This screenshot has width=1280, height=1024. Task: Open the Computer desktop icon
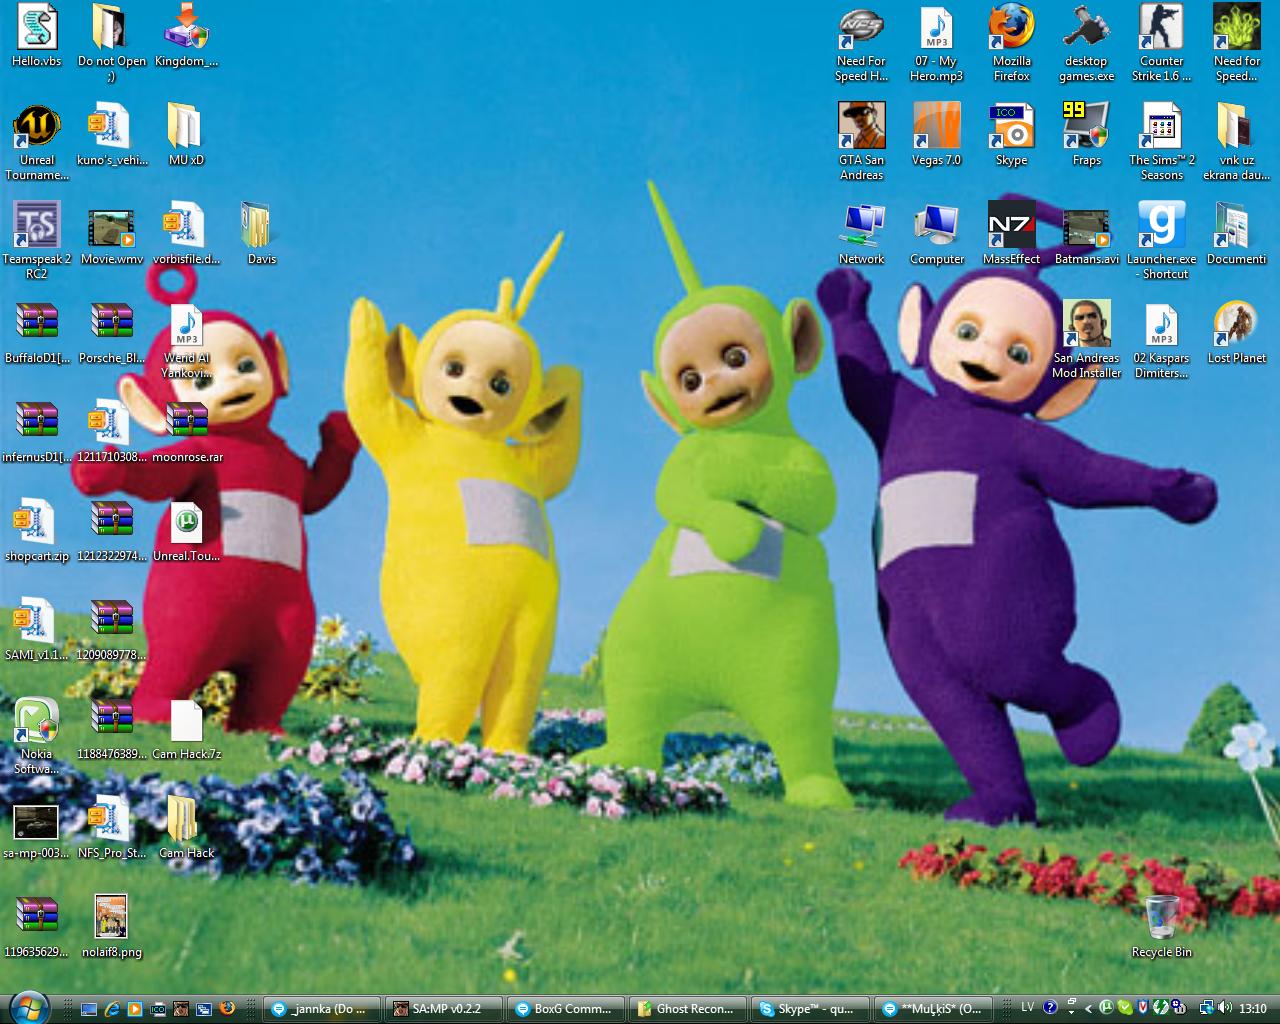pyautogui.click(x=936, y=234)
